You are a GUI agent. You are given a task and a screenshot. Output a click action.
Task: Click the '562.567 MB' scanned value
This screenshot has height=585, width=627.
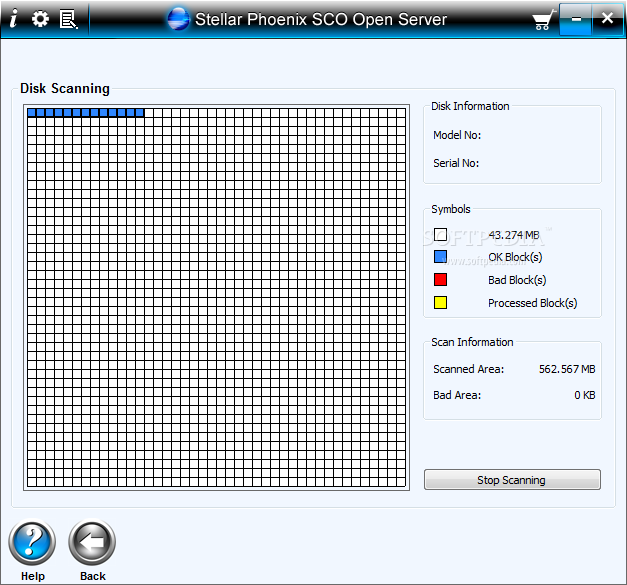[x=567, y=369]
